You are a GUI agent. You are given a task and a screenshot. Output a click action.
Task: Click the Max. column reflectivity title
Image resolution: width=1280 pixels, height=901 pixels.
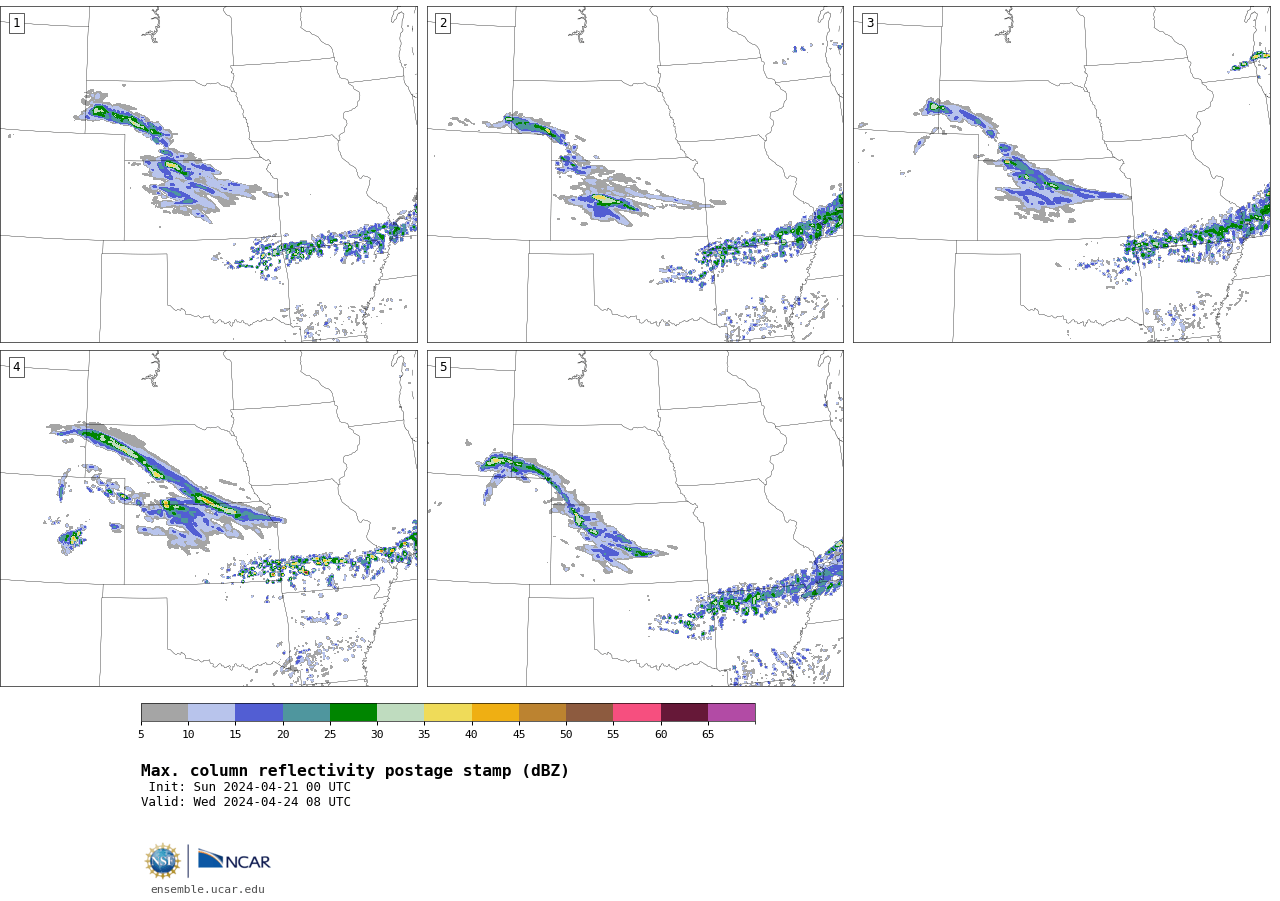(355, 771)
